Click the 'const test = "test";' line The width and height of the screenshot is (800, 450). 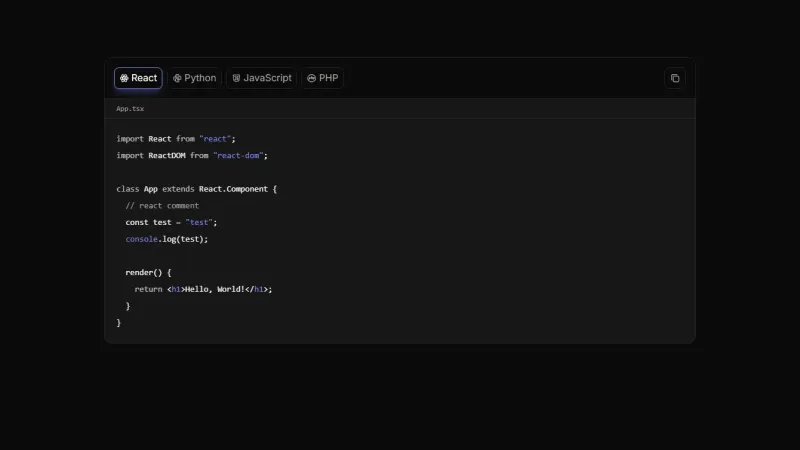click(x=171, y=222)
